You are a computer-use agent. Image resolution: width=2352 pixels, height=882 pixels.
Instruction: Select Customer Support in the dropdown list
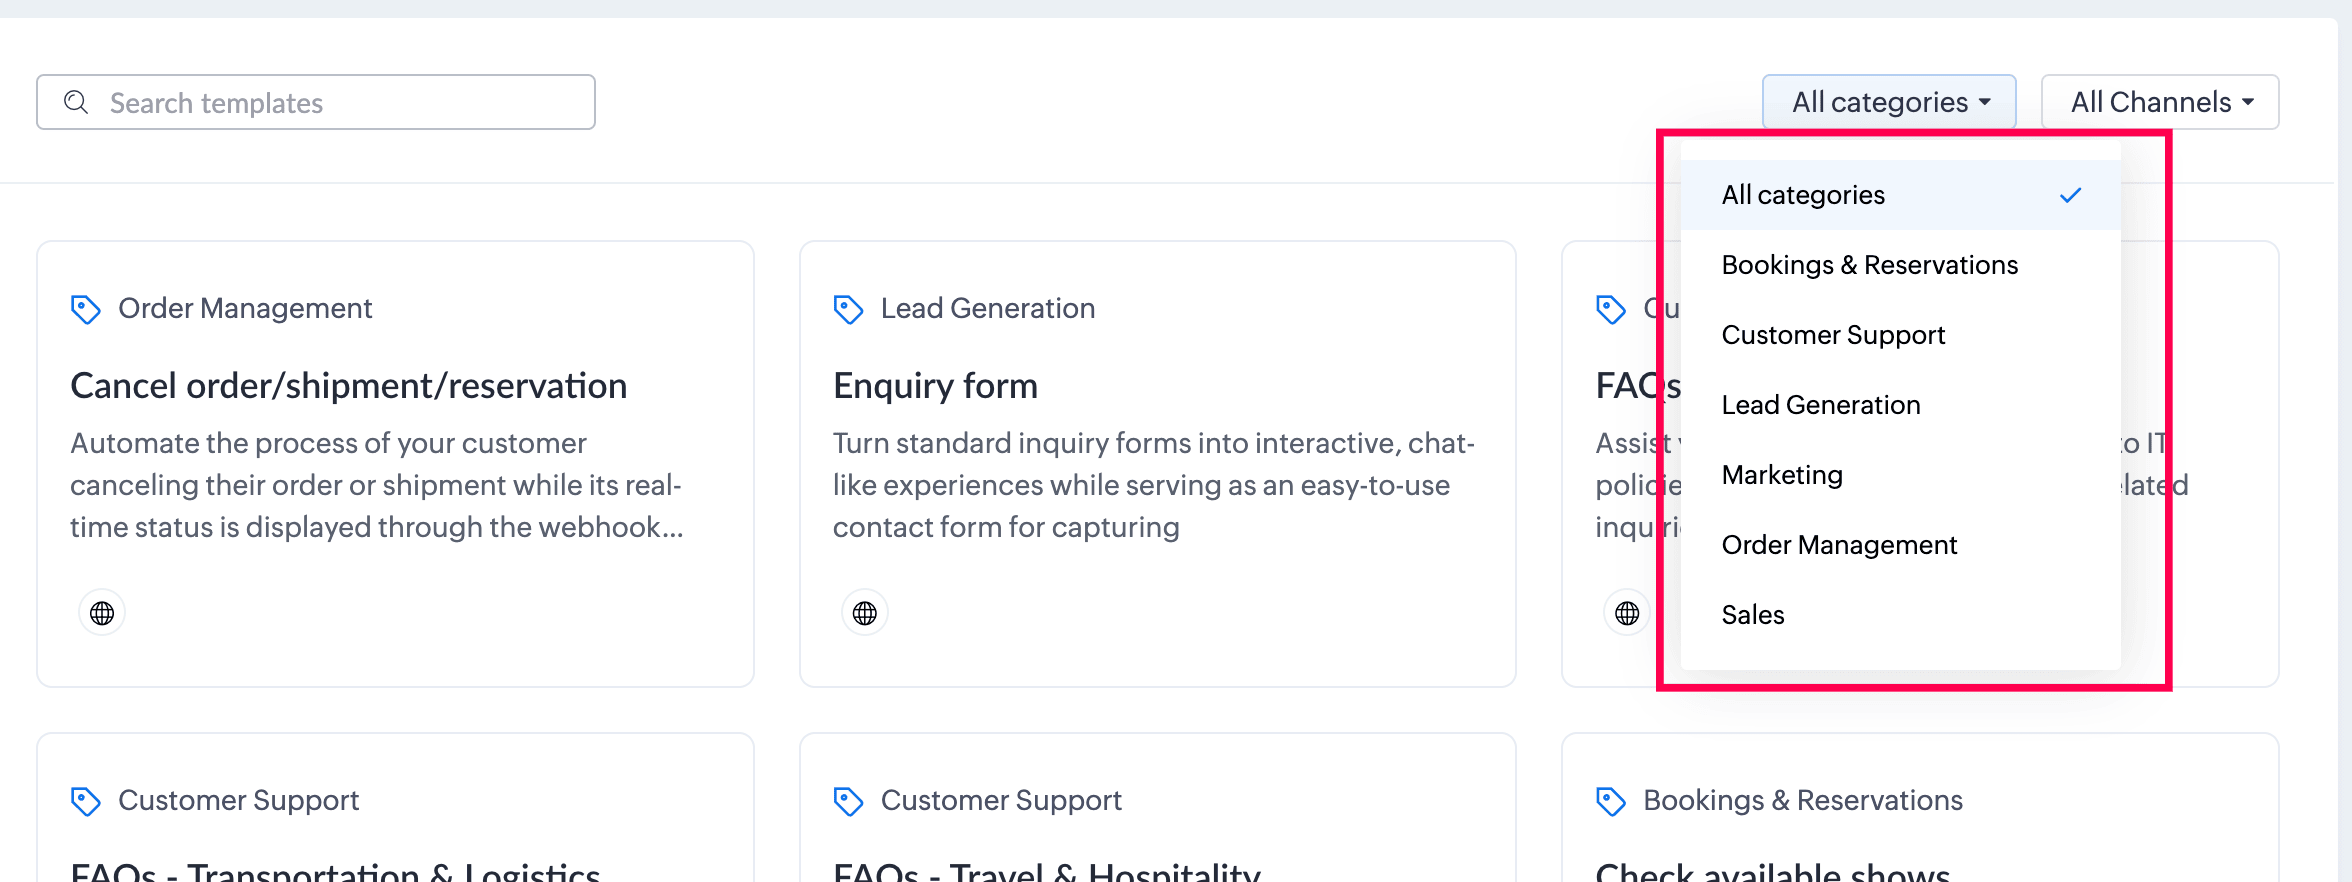pyautogui.click(x=1901, y=335)
